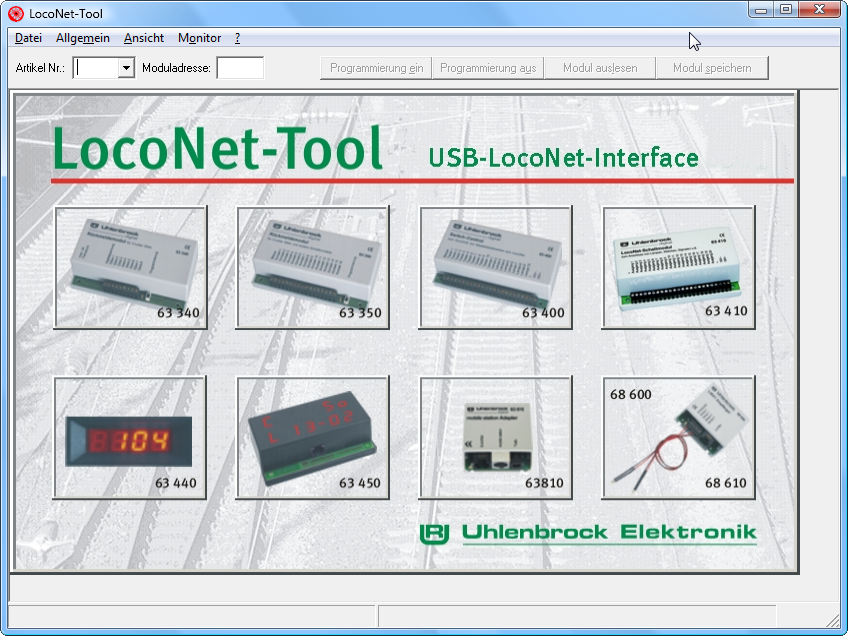The image size is (848, 636).
Task: Open the Ansicht menu
Action: tap(144, 38)
